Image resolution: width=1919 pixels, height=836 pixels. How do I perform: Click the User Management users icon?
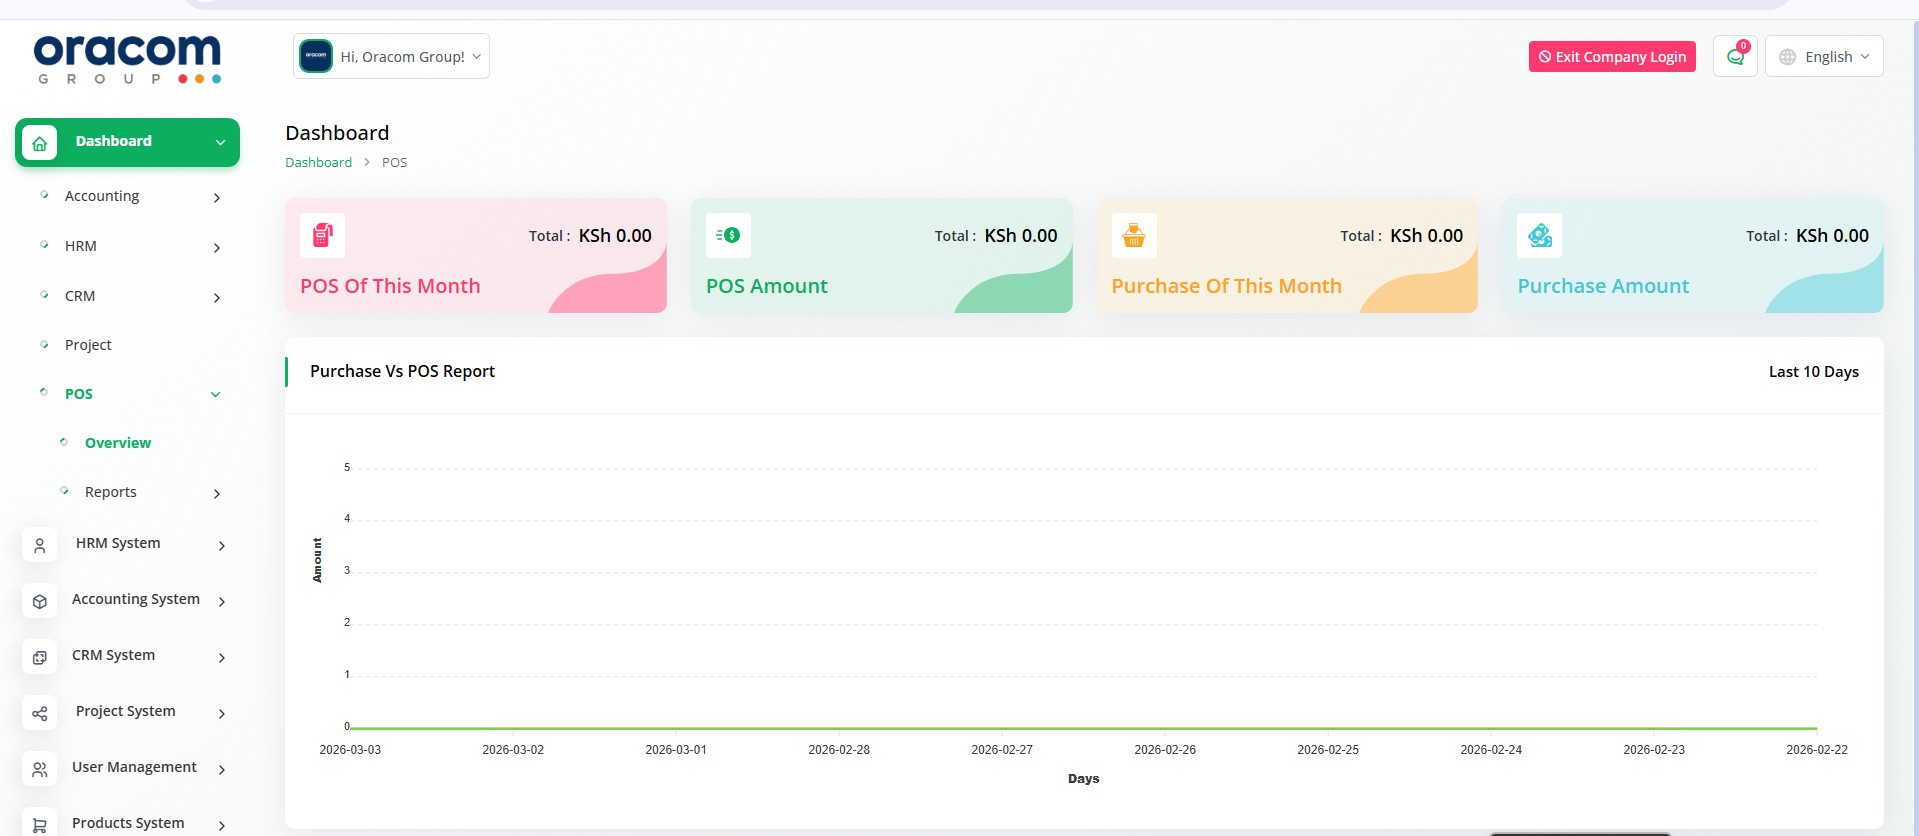click(x=40, y=769)
